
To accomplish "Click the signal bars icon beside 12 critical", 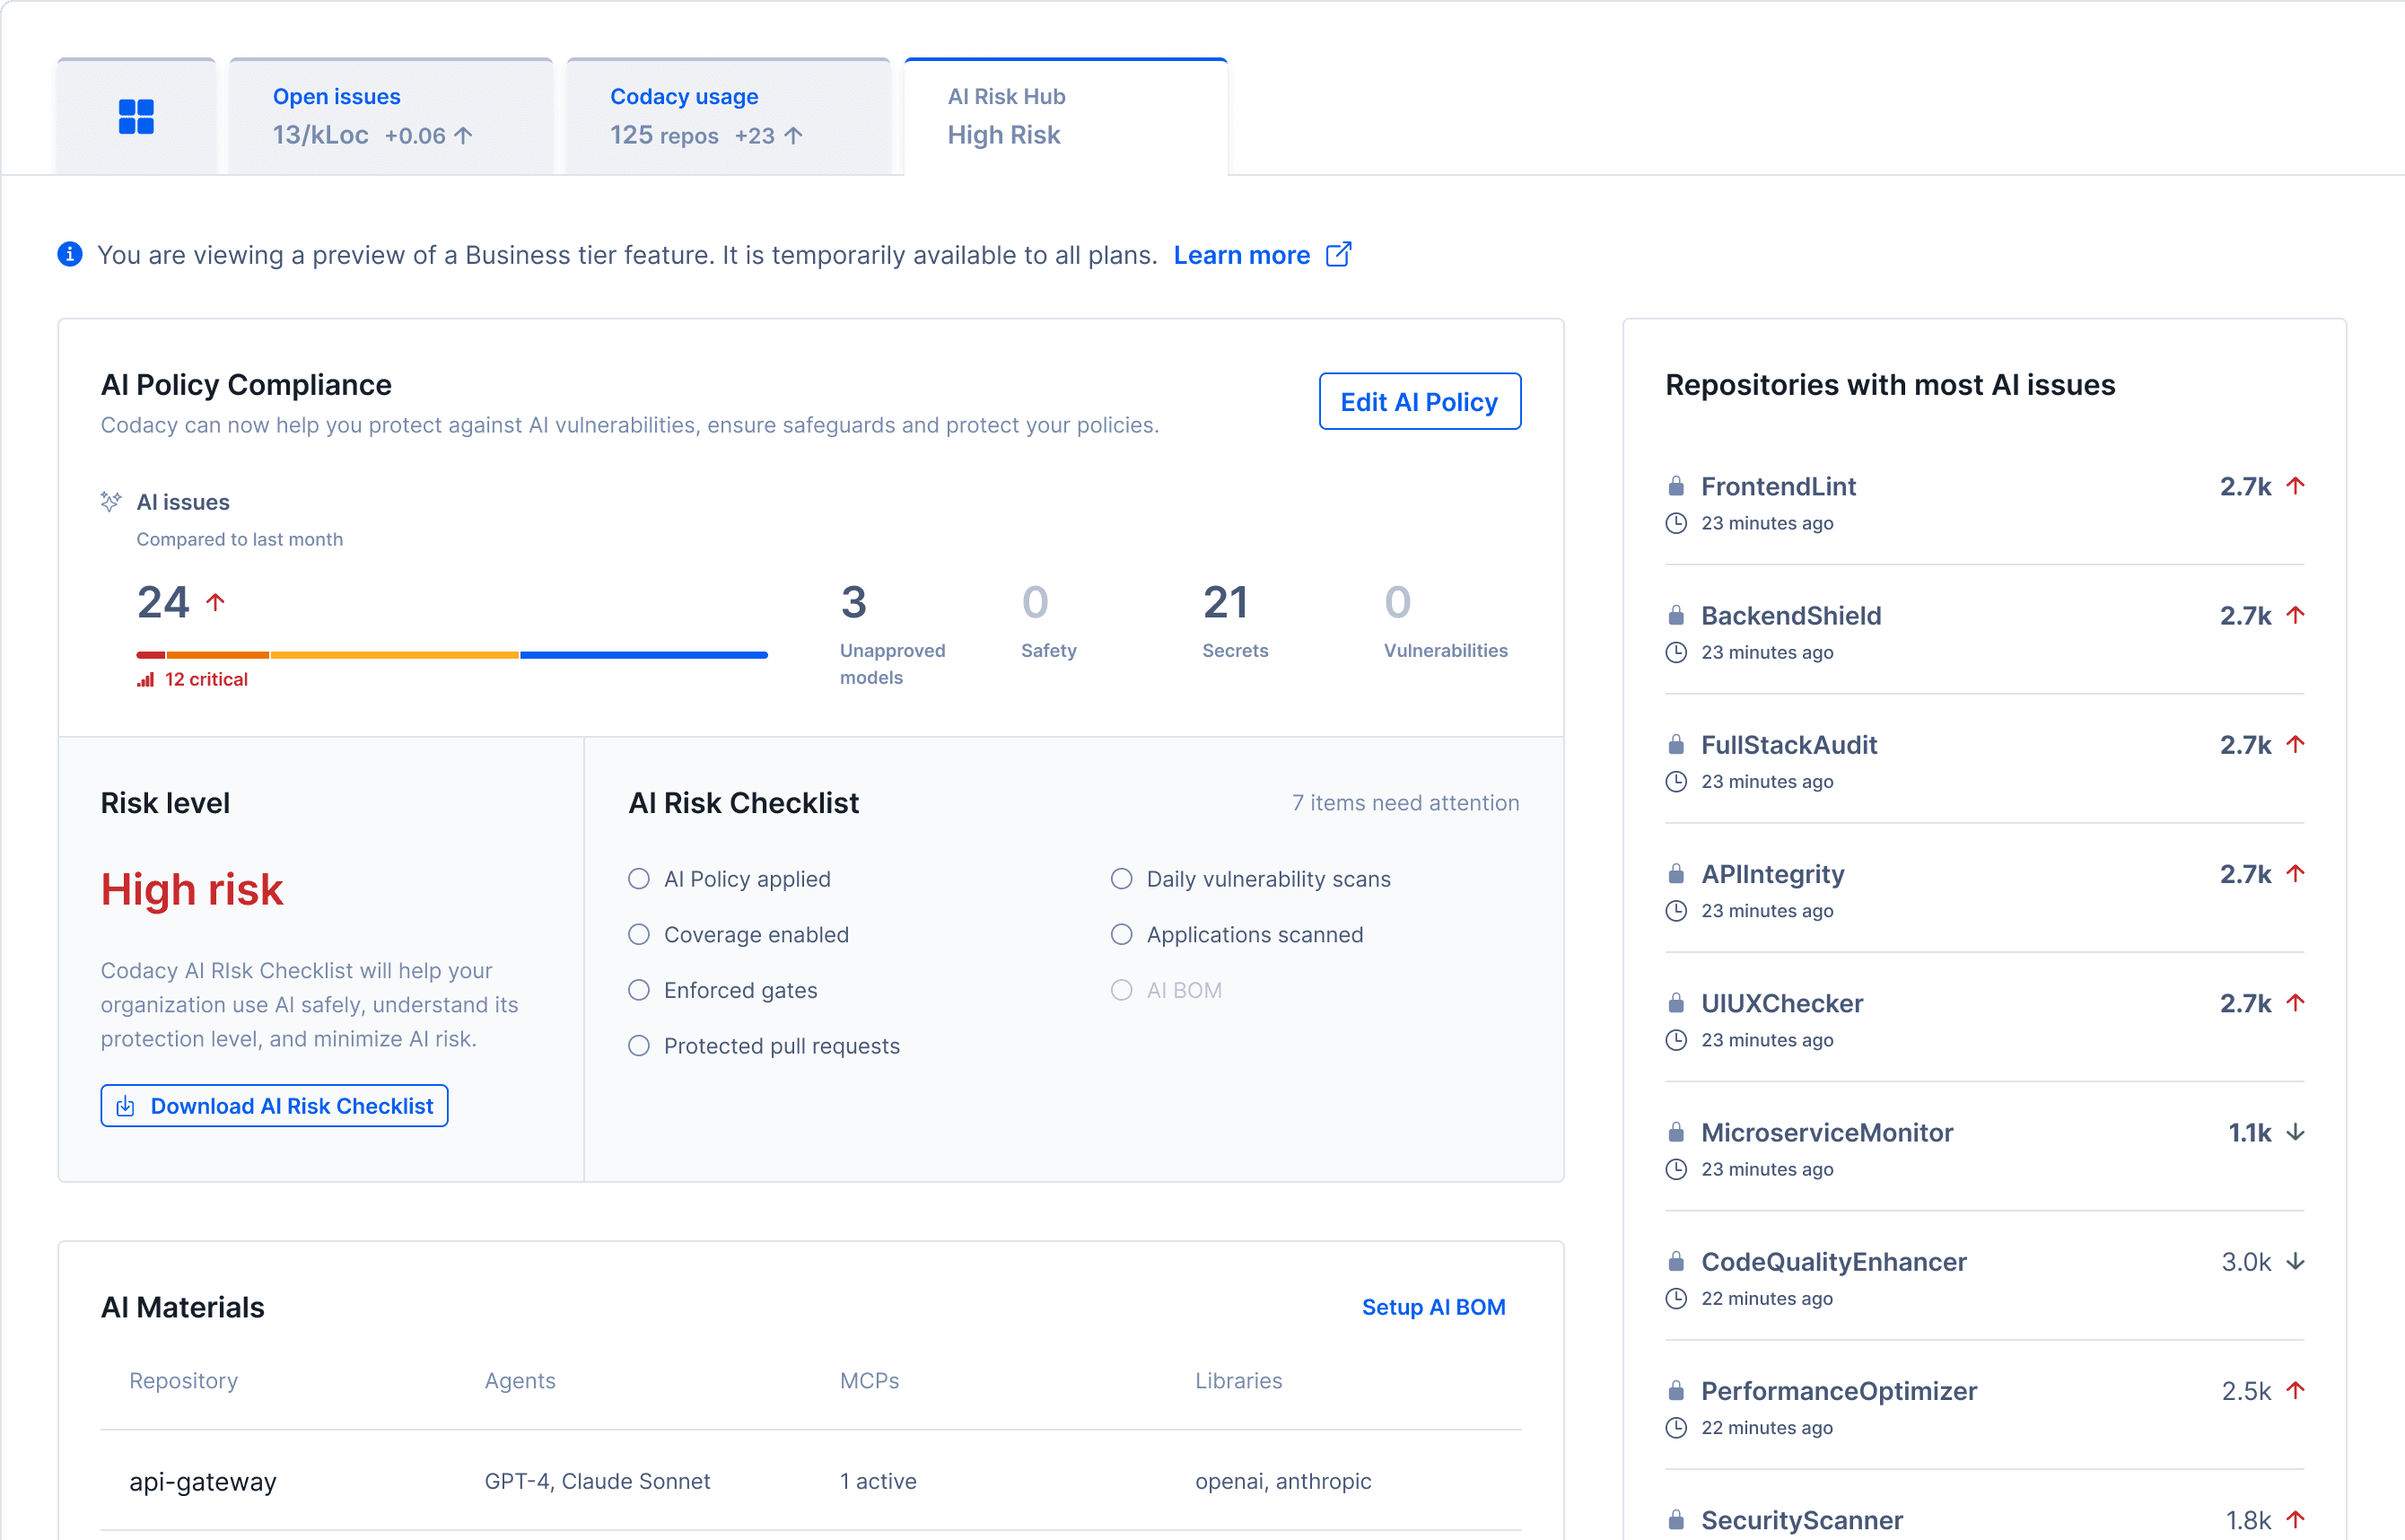I will [145, 678].
